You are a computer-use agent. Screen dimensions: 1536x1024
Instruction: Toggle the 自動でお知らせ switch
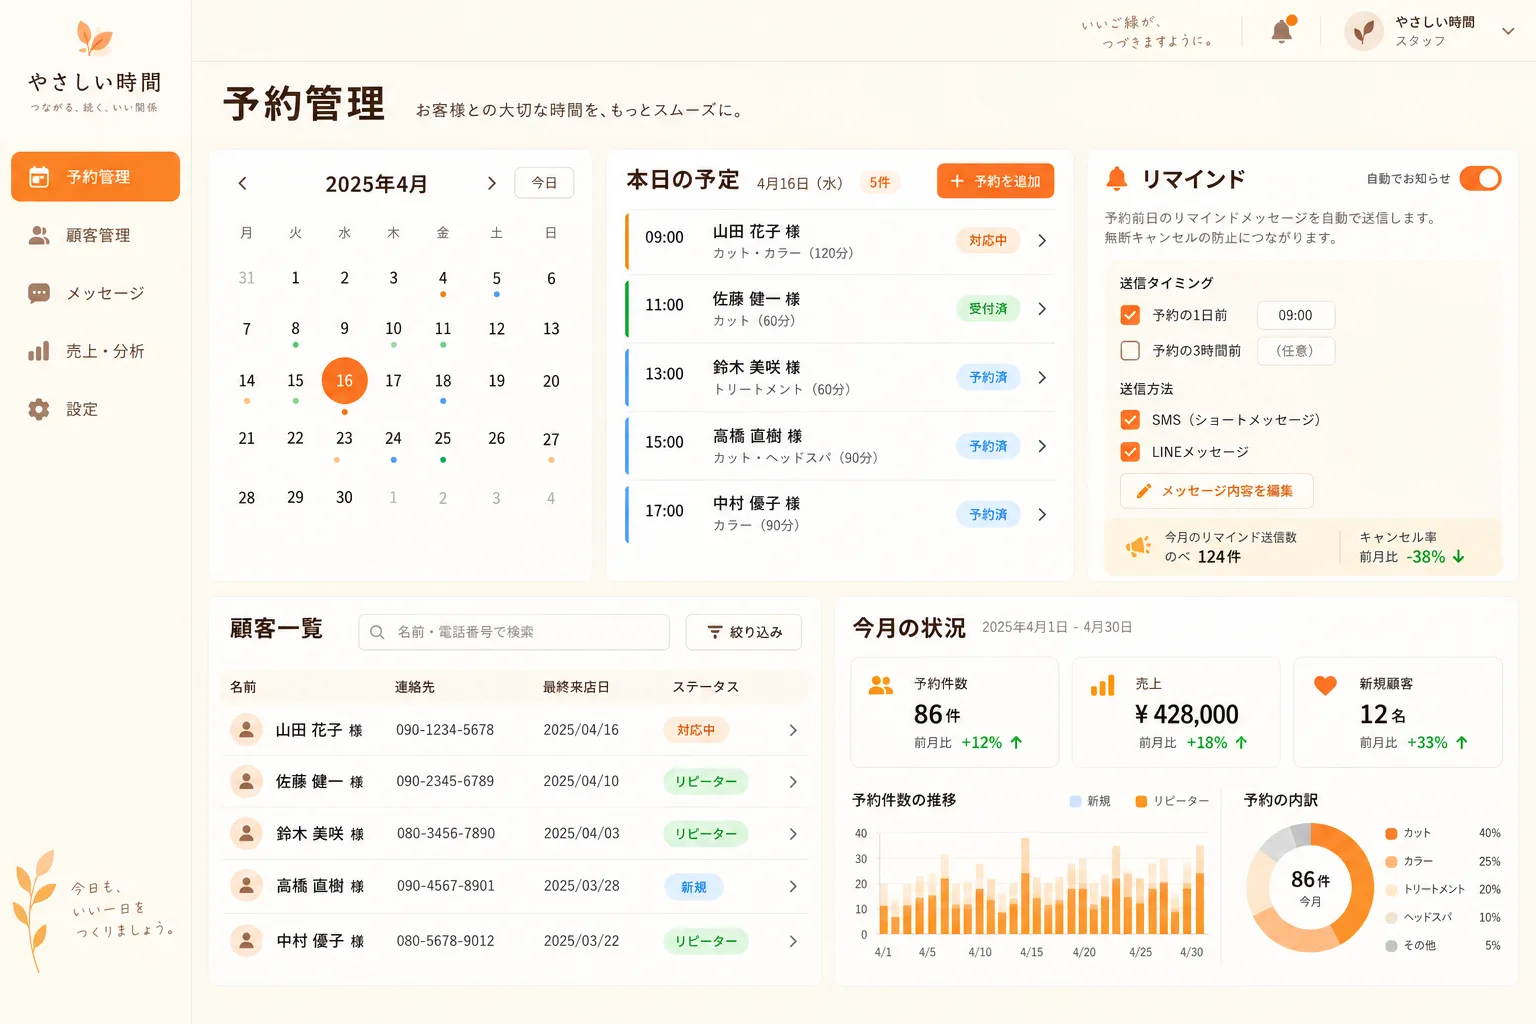(x=1480, y=178)
